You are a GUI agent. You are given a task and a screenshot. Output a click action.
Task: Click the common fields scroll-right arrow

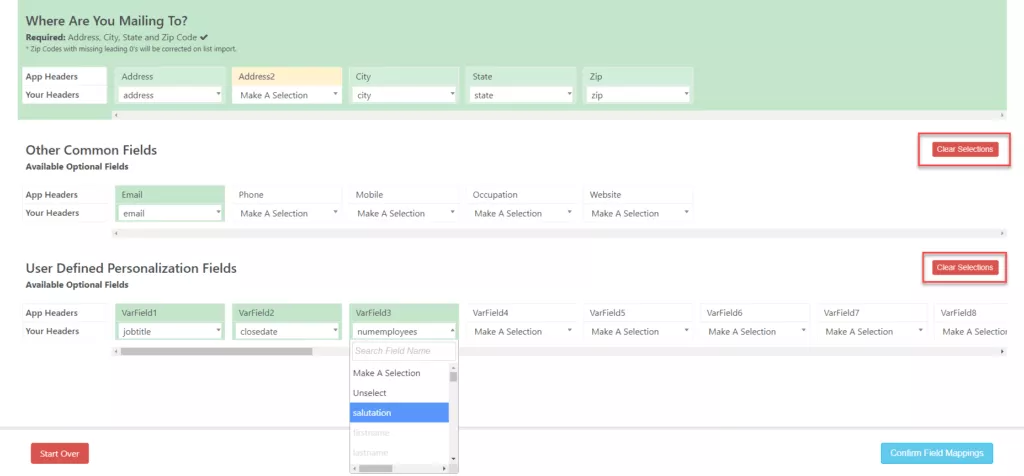pyautogui.click(x=1002, y=233)
